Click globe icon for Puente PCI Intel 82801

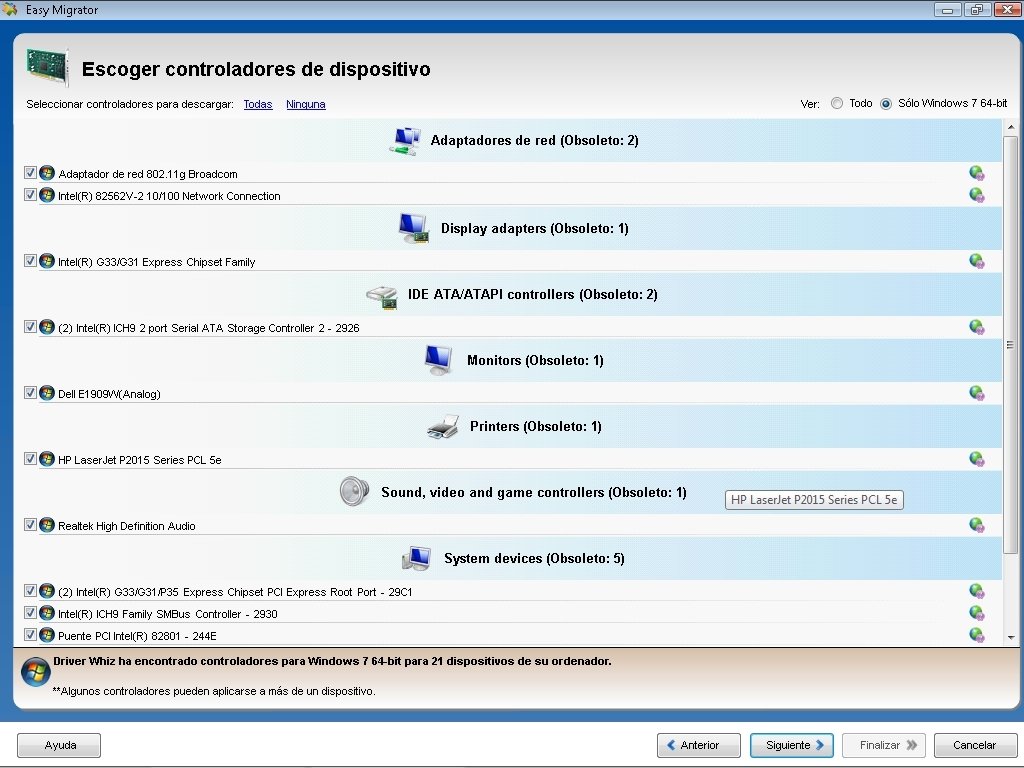[x=977, y=635]
